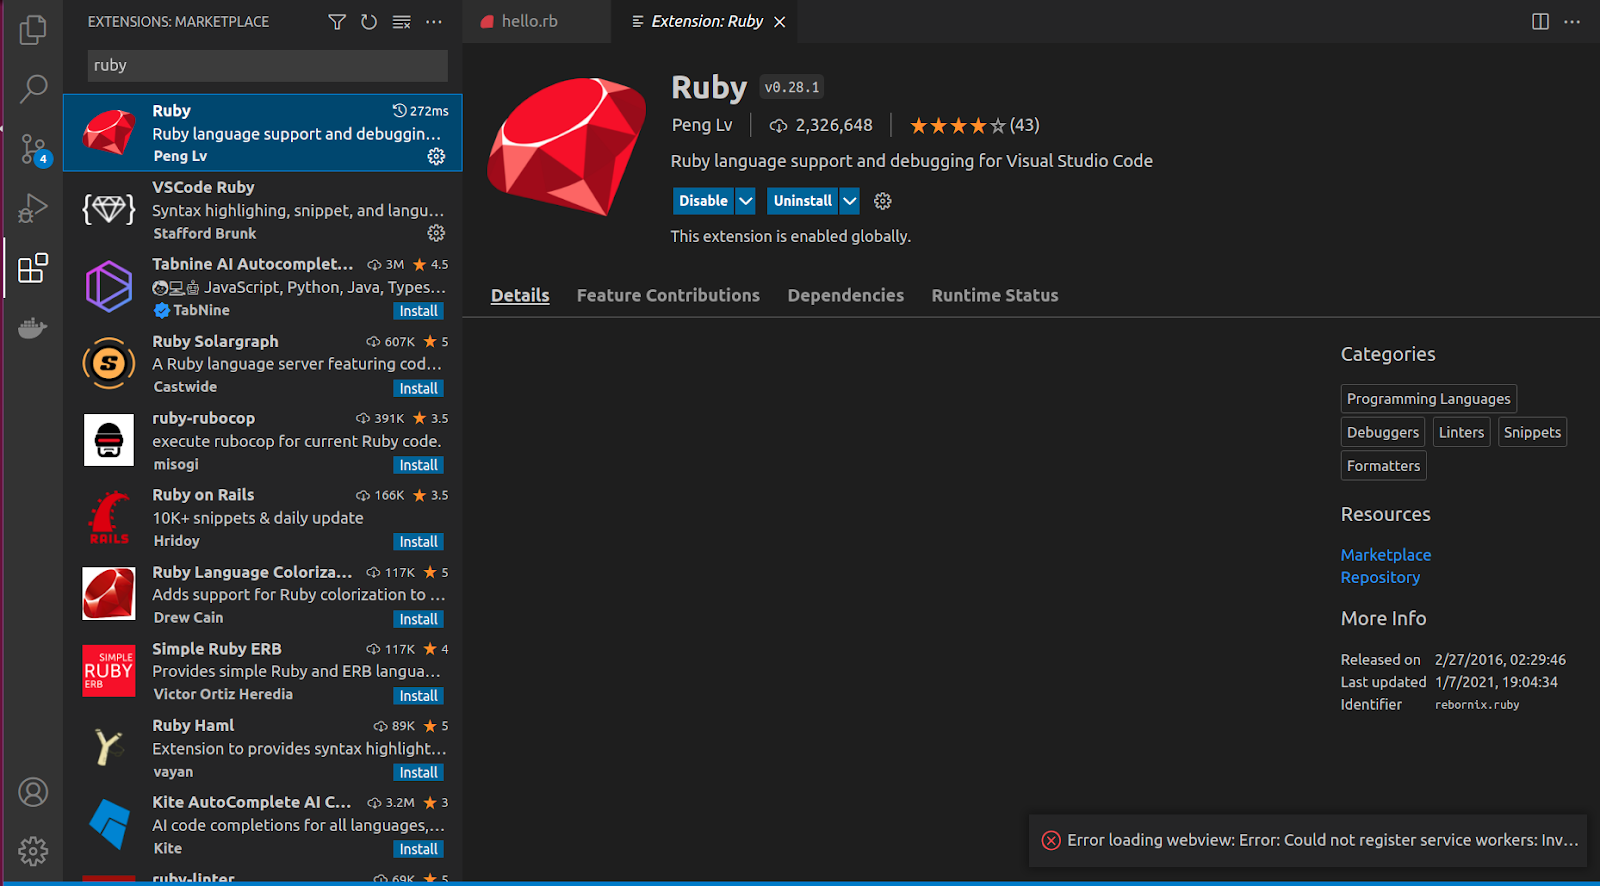Select the VSCode Ruby extension entry
Image resolution: width=1600 pixels, height=886 pixels.
(x=263, y=210)
